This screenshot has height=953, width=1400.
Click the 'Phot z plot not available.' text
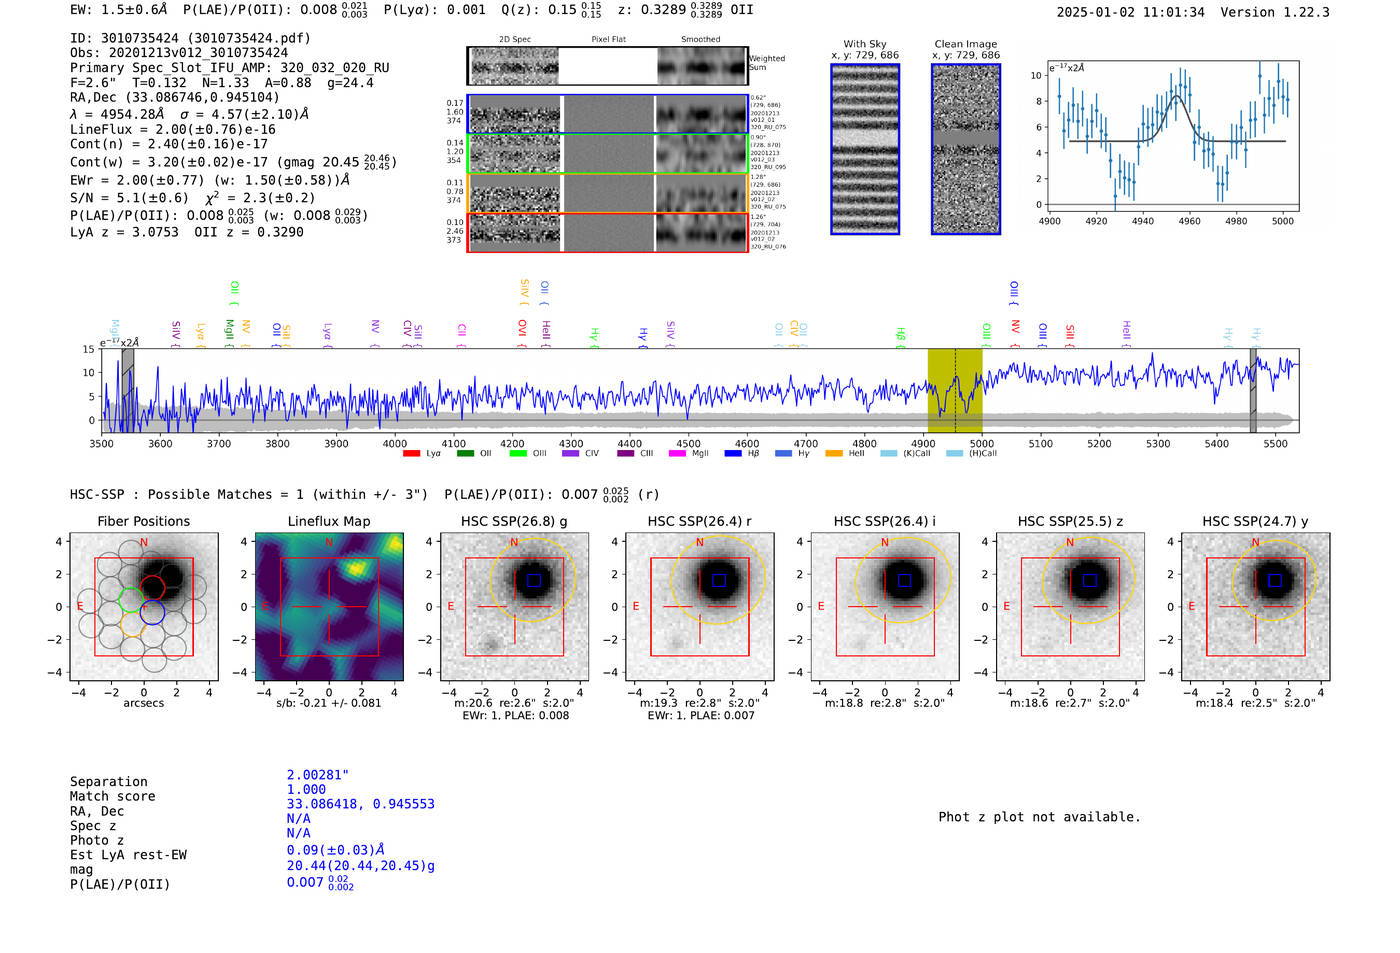tap(1039, 817)
